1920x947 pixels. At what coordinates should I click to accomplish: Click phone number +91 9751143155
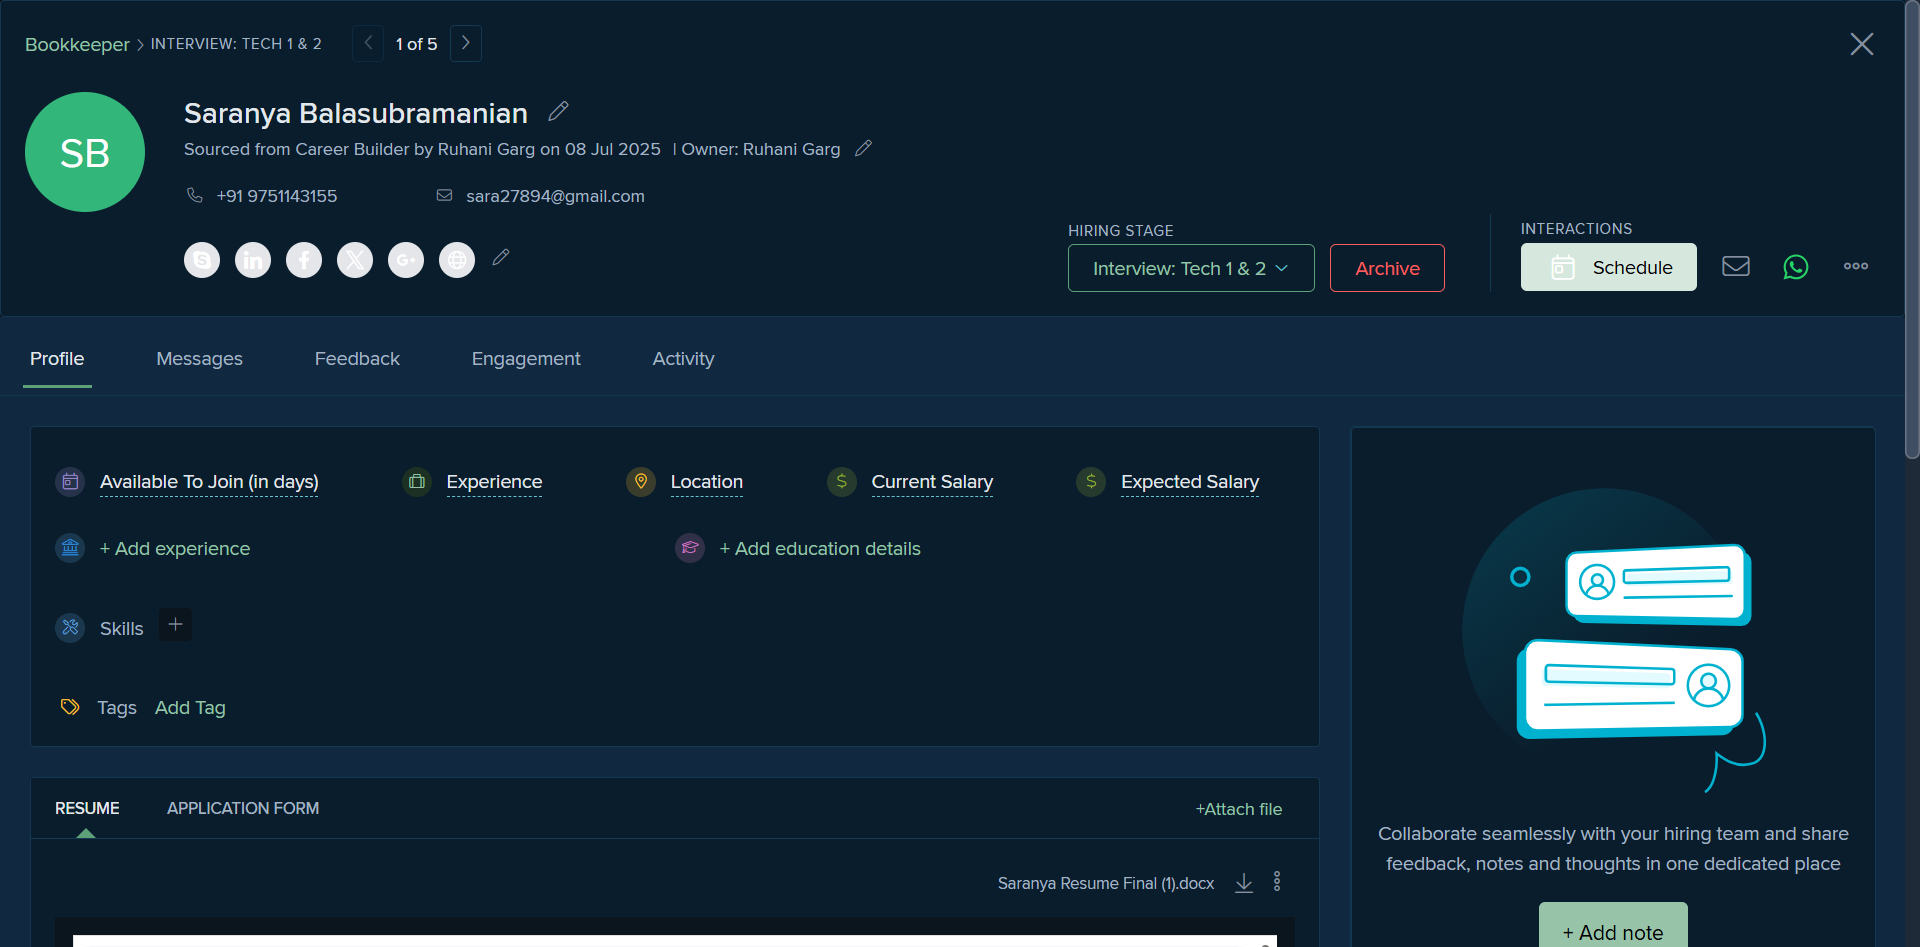(x=277, y=196)
